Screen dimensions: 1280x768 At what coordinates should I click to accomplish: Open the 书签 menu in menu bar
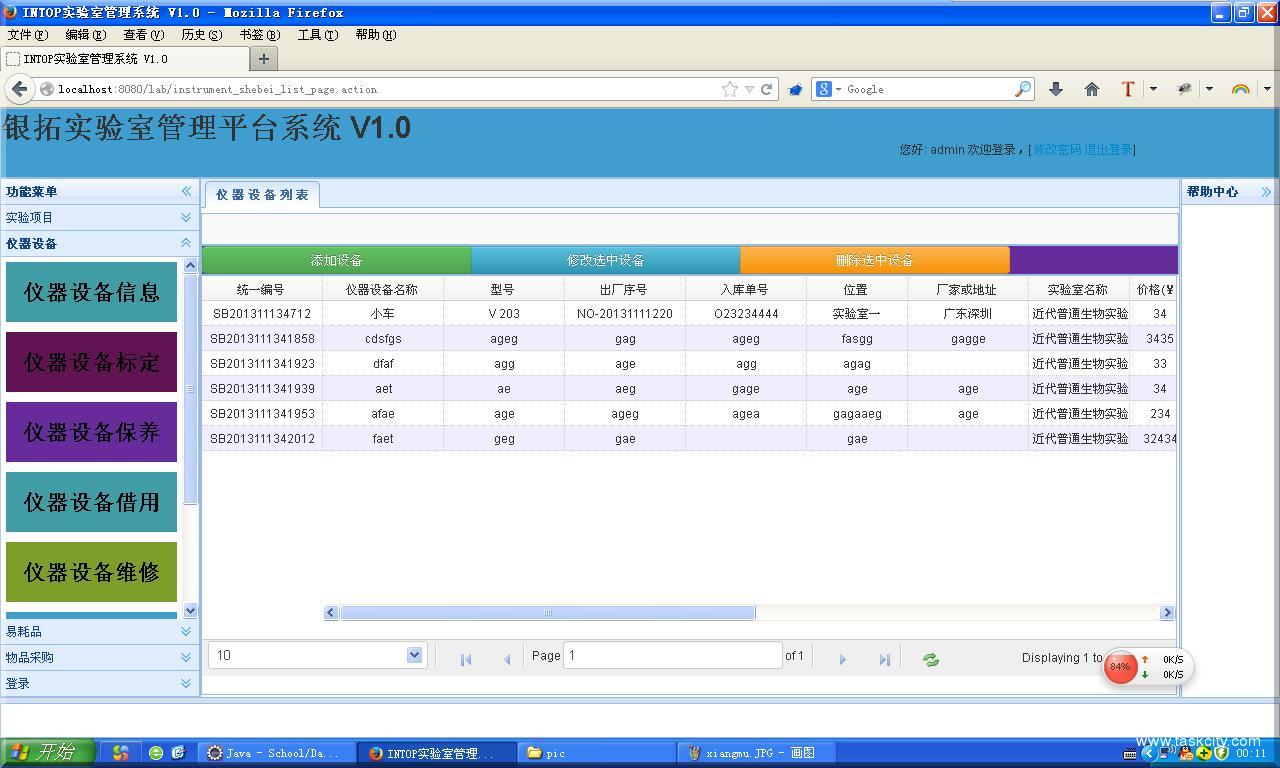[x=258, y=35]
